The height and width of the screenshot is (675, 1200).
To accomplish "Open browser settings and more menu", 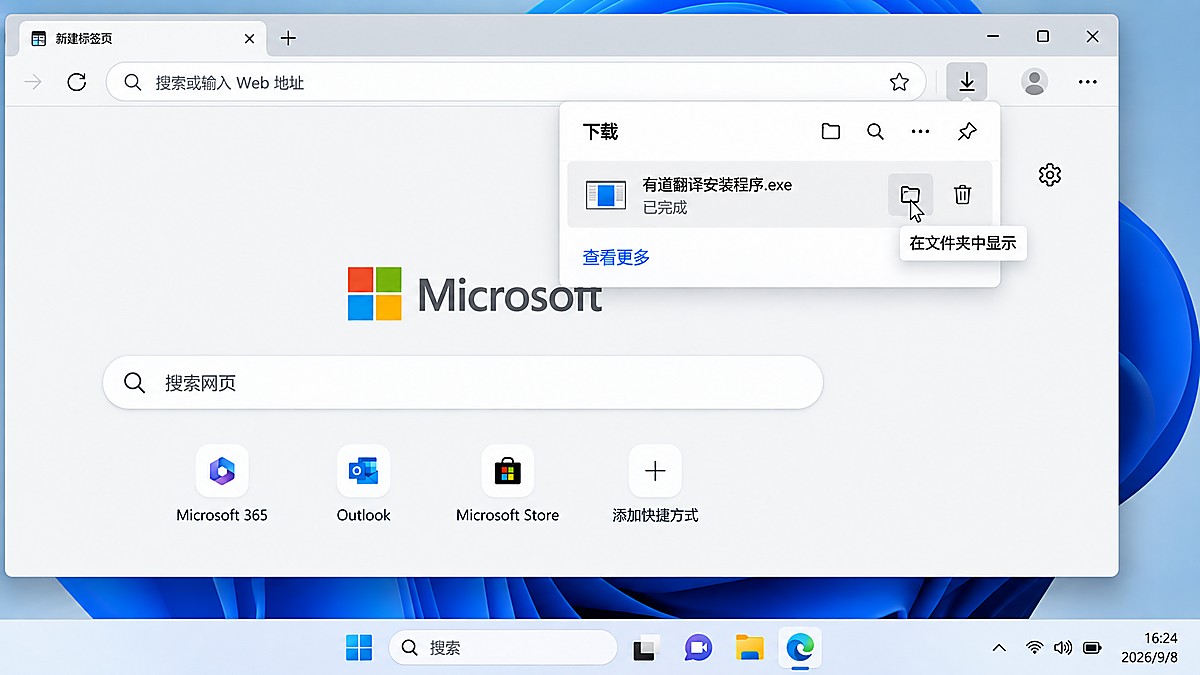I will (x=1088, y=82).
